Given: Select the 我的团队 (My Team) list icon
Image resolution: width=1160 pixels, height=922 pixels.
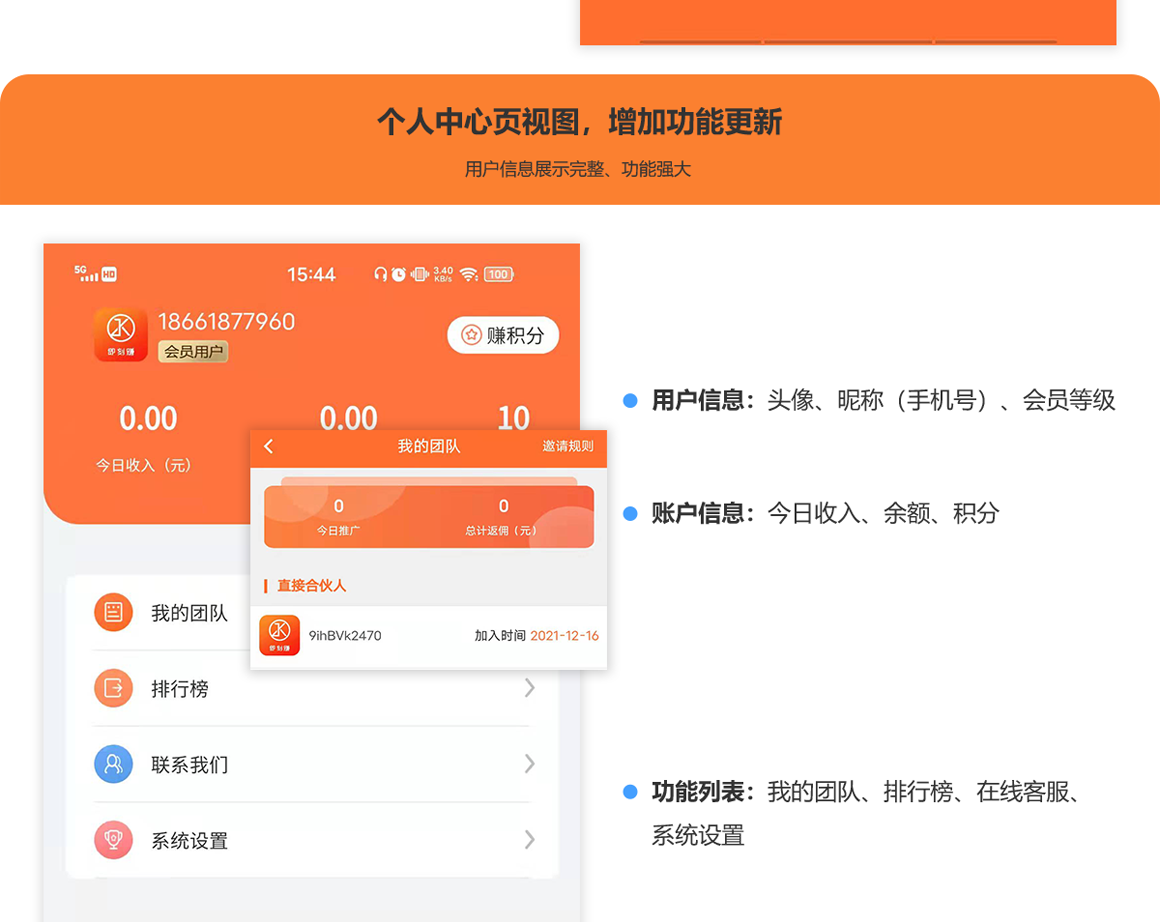Looking at the screenshot, I should (x=113, y=612).
